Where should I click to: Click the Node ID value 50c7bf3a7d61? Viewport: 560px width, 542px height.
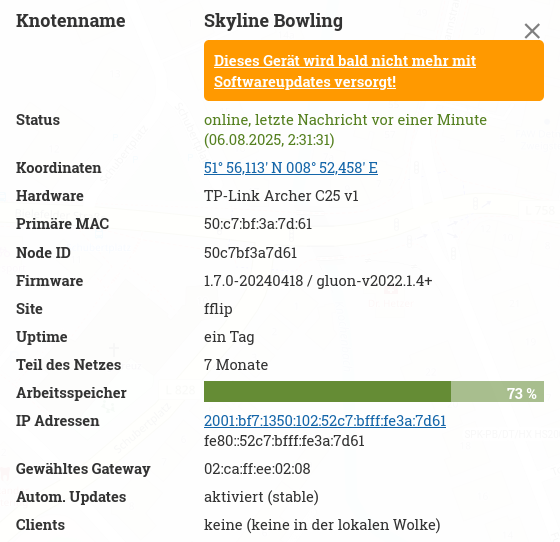click(x=250, y=253)
